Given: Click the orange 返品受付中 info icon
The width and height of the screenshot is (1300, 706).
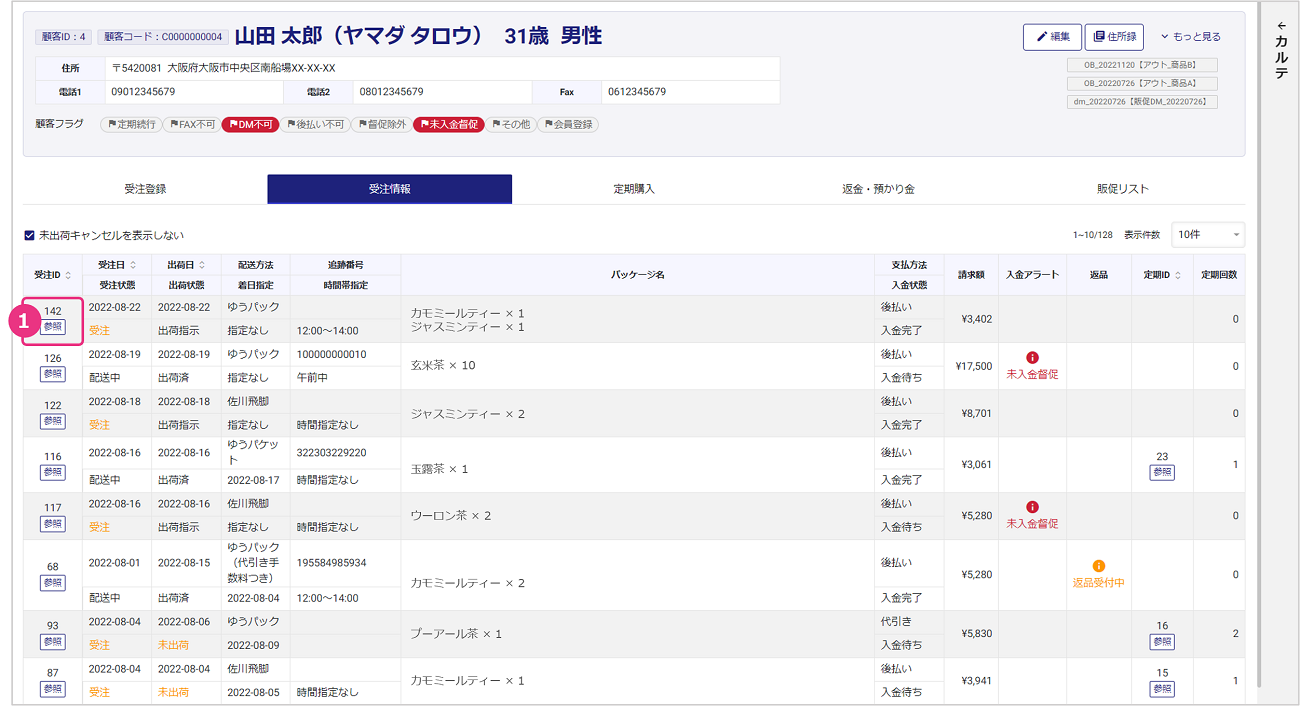Looking at the screenshot, I should coord(1098,566).
